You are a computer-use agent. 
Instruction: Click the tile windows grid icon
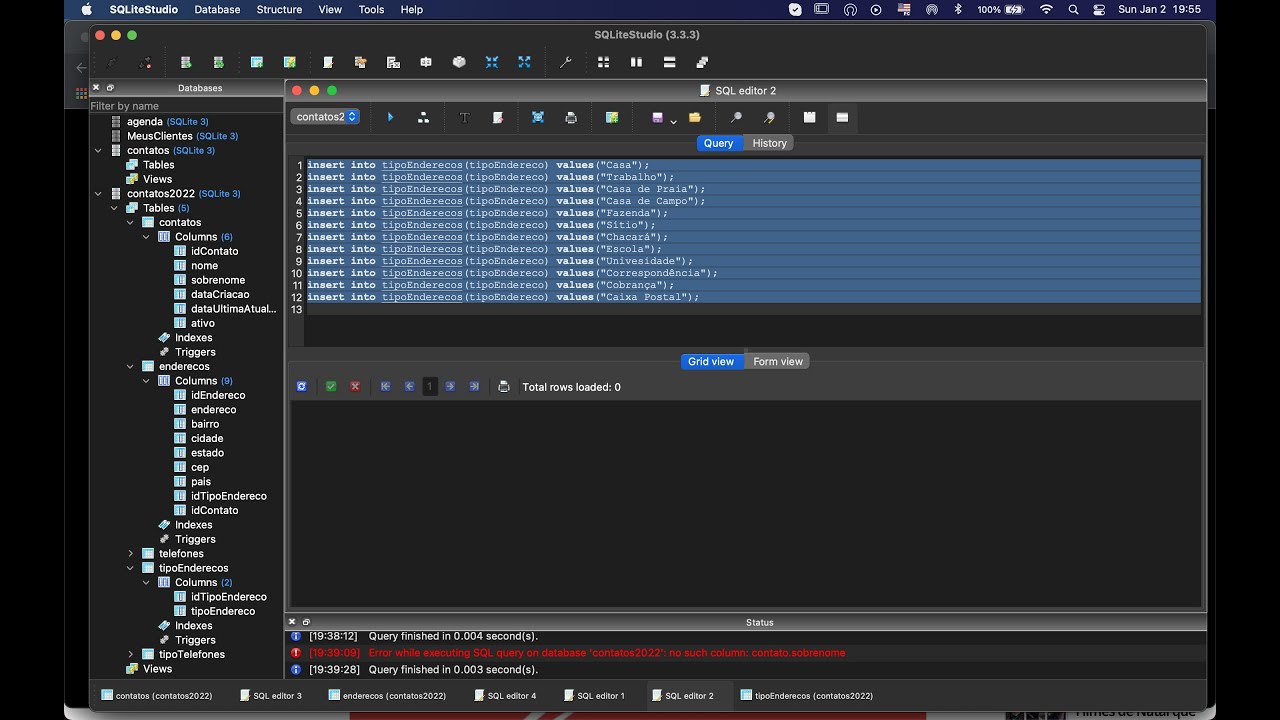pyautogui.click(x=603, y=62)
